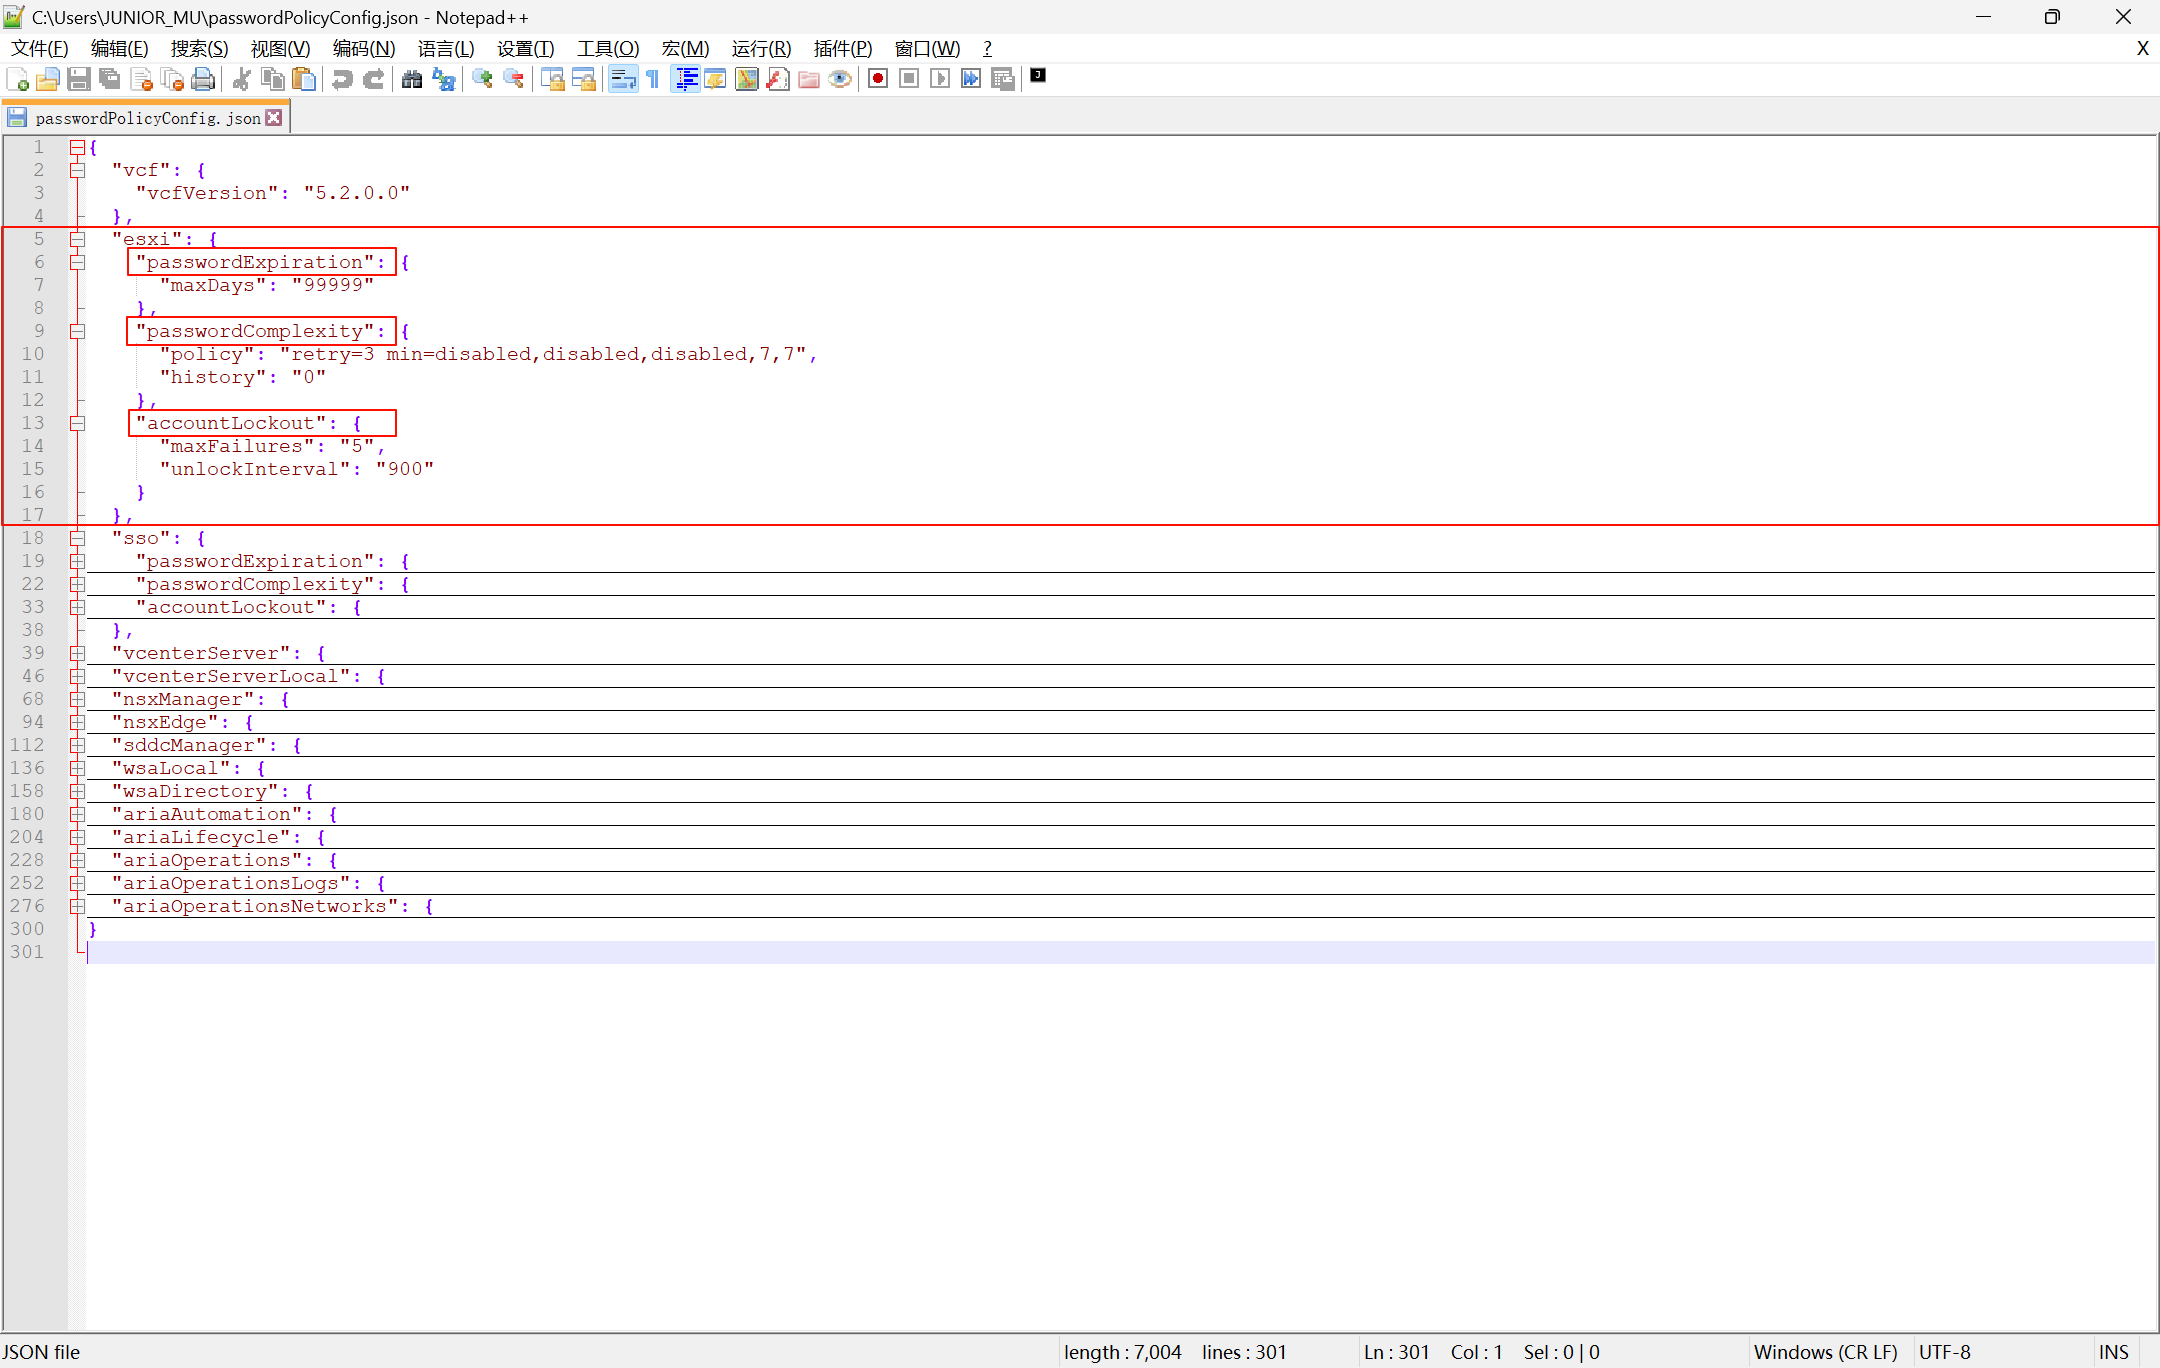The width and height of the screenshot is (2160, 1368).
Task: Click Windows (CR LF) in status bar
Action: 1825,1352
